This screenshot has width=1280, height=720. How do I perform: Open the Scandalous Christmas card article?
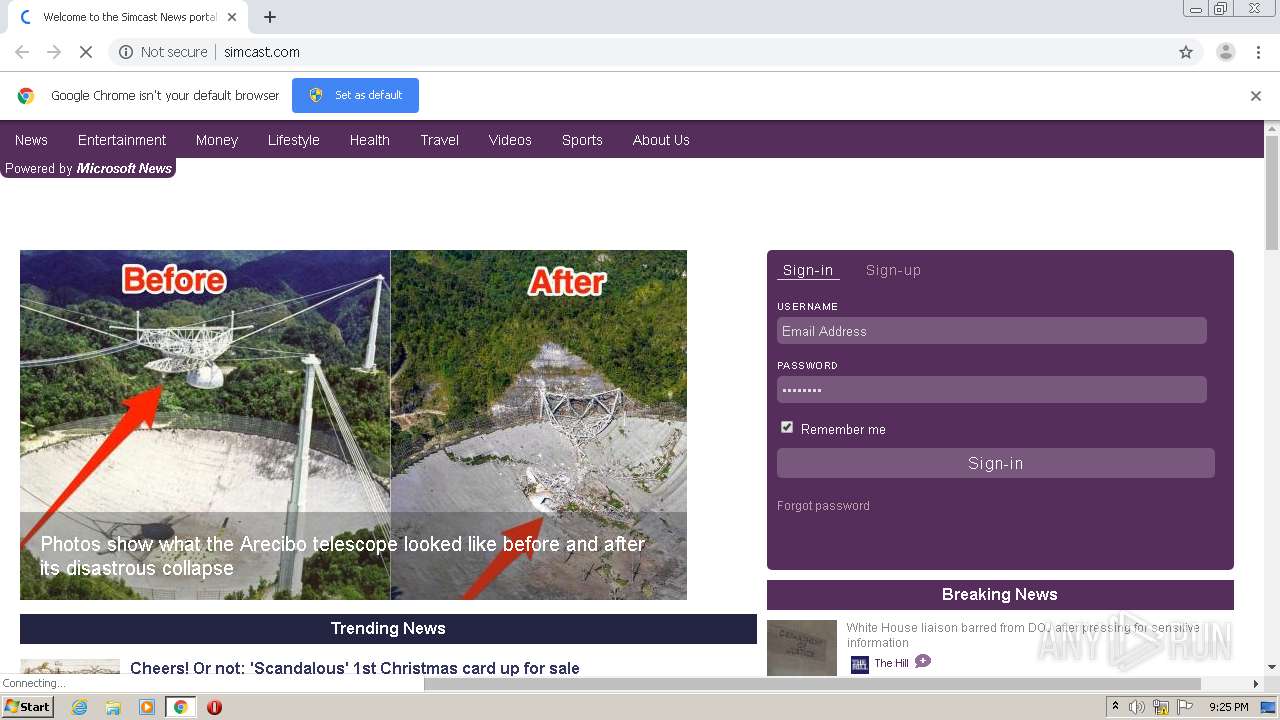pos(355,668)
